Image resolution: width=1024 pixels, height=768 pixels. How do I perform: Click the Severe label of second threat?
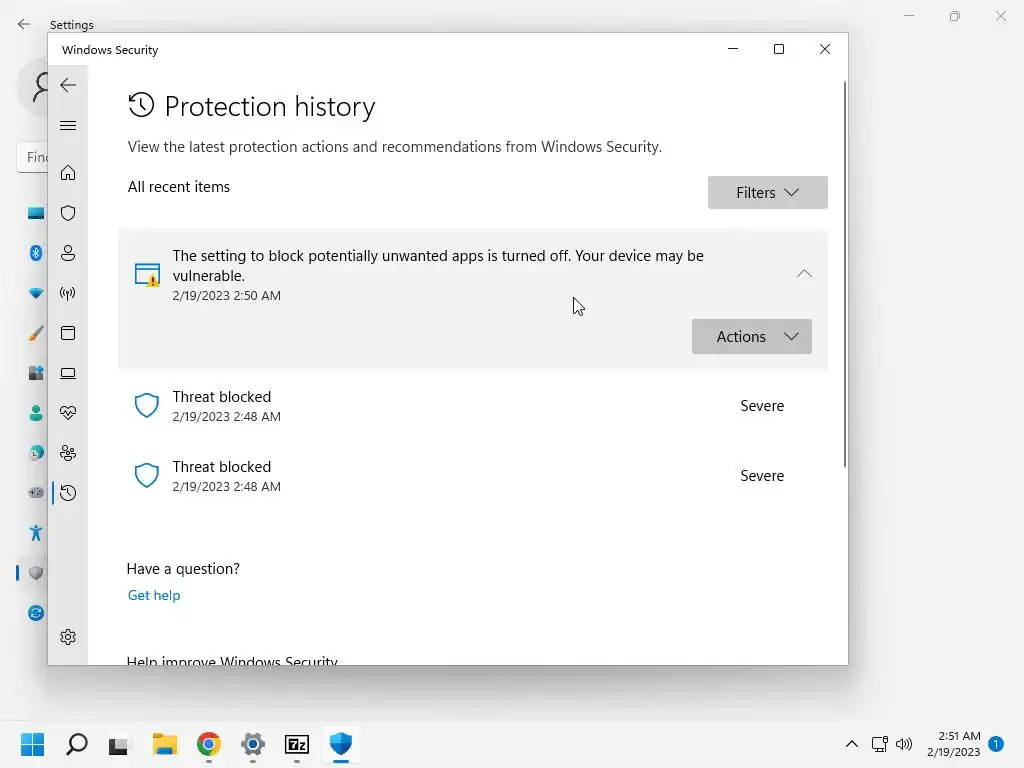tap(762, 476)
